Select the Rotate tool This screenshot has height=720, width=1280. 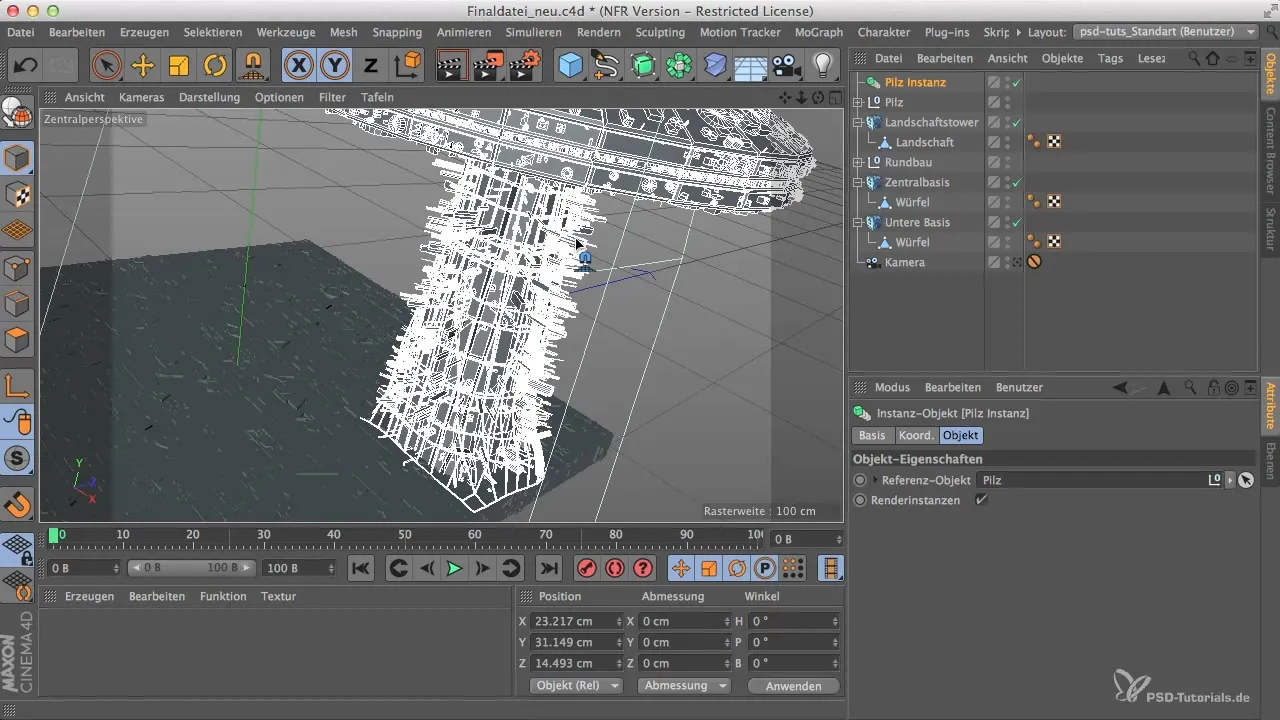[215, 67]
